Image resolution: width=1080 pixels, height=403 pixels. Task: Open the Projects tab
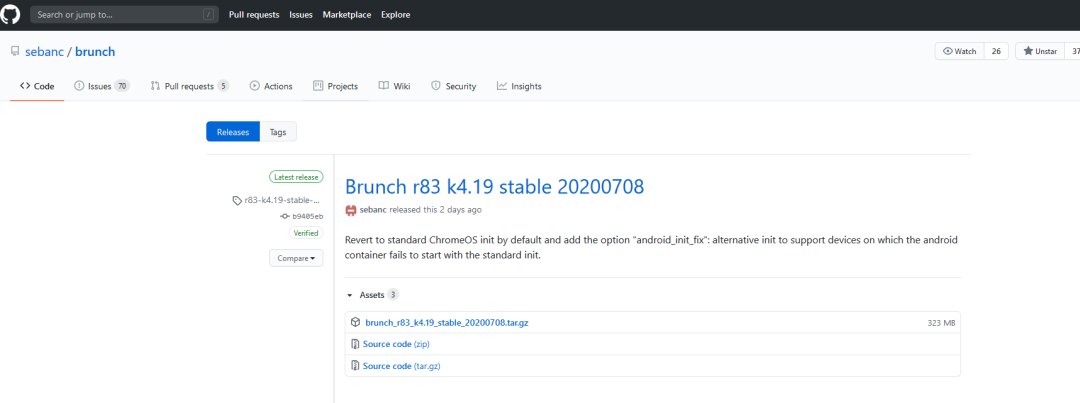pyautogui.click(x=335, y=86)
